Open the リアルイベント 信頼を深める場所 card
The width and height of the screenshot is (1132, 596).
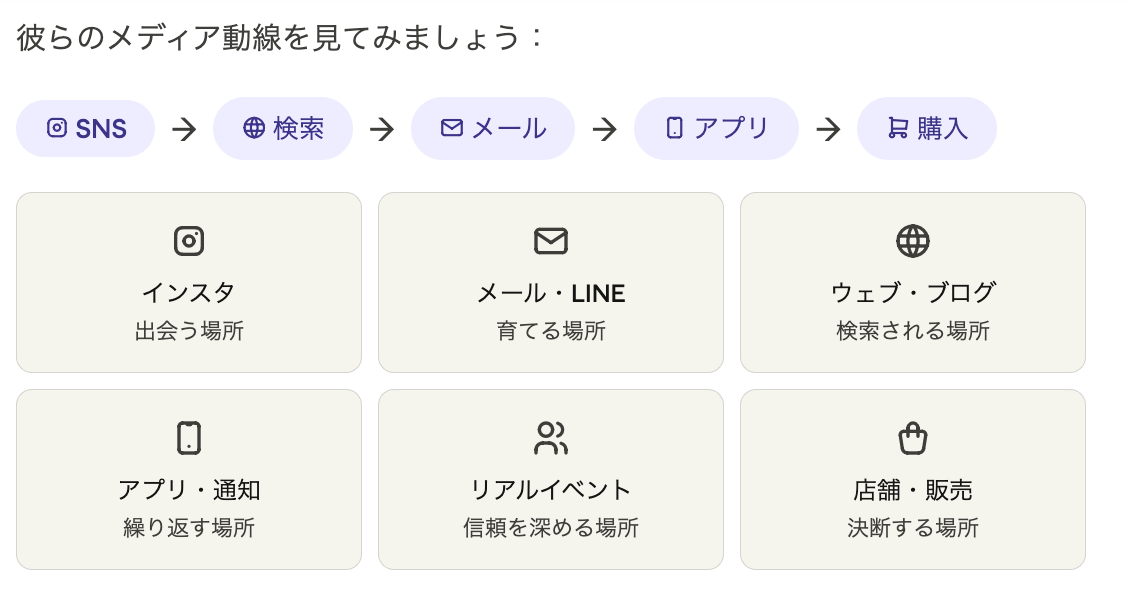pyautogui.click(x=551, y=480)
